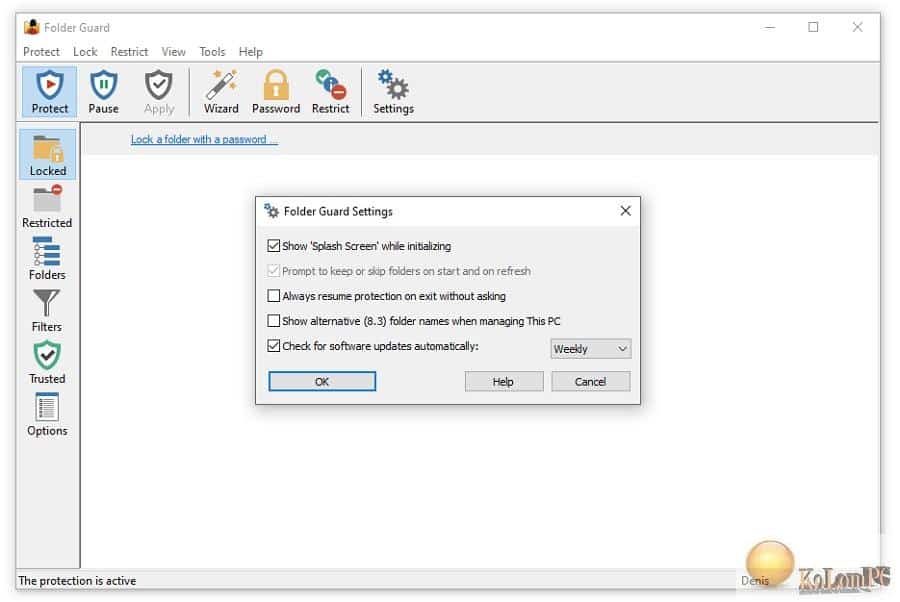Enable Always resume protection on exit

pos(274,296)
